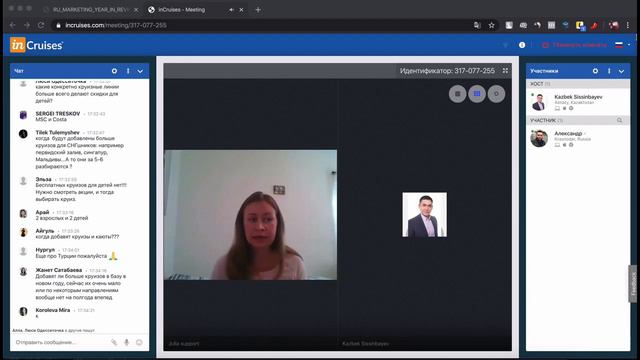Click the faint signal icon in header
The width and height of the screenshot is (640, 360).
coord(505,45)
